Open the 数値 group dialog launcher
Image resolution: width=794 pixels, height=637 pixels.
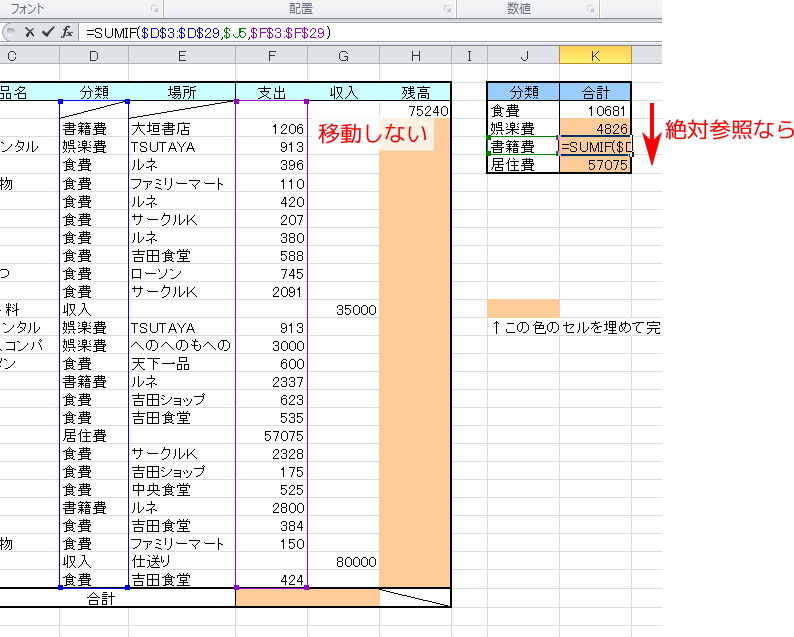coord(590,9)
